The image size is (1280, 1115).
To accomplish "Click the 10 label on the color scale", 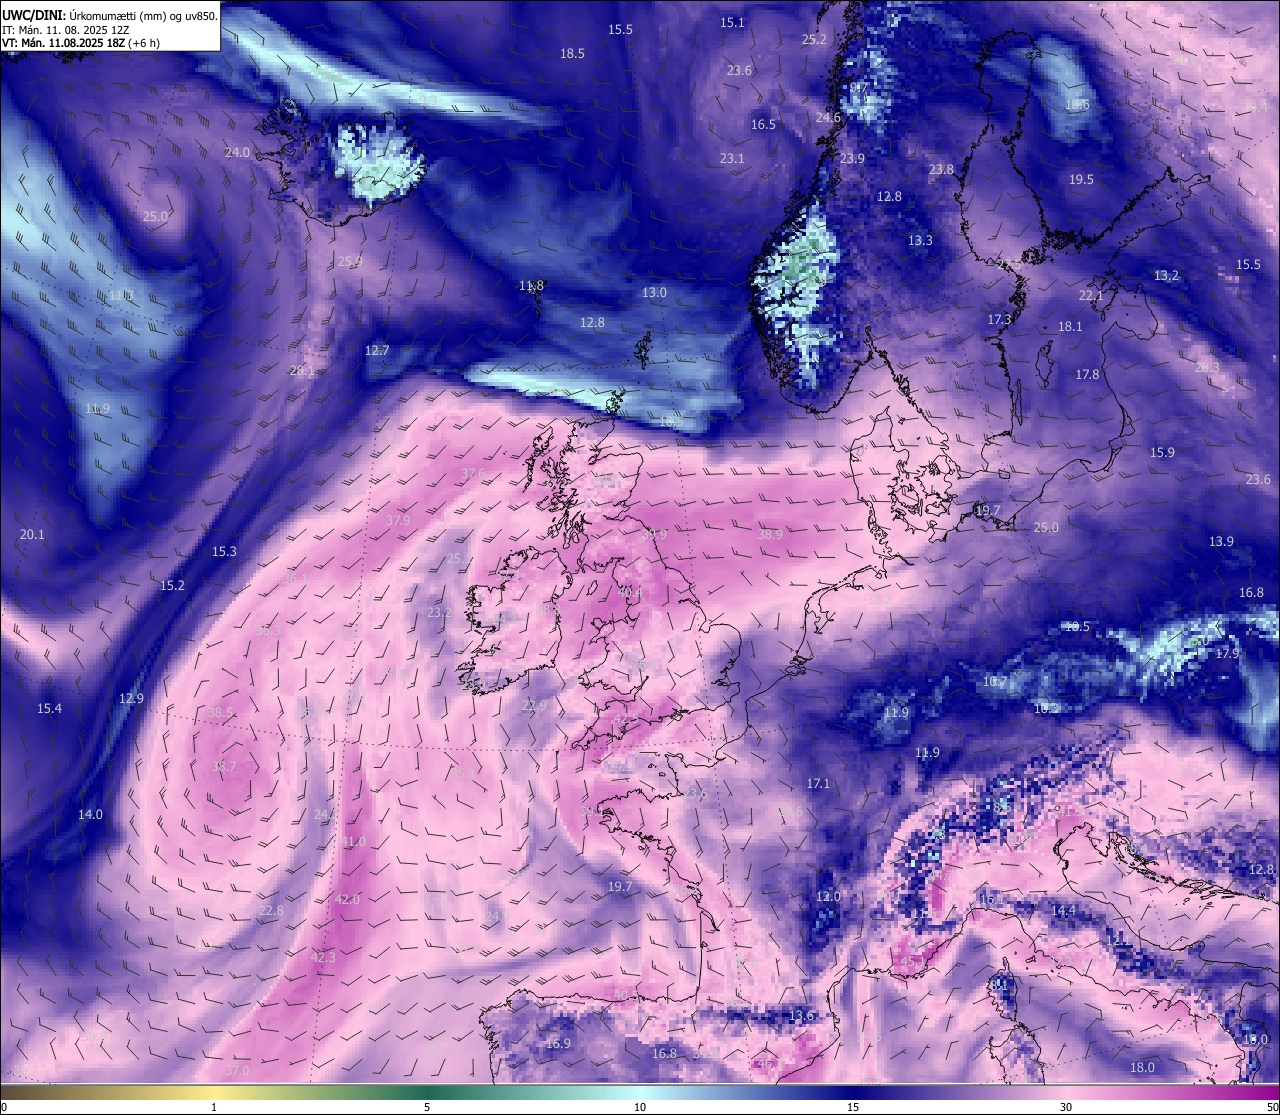I will (640, 1107).
